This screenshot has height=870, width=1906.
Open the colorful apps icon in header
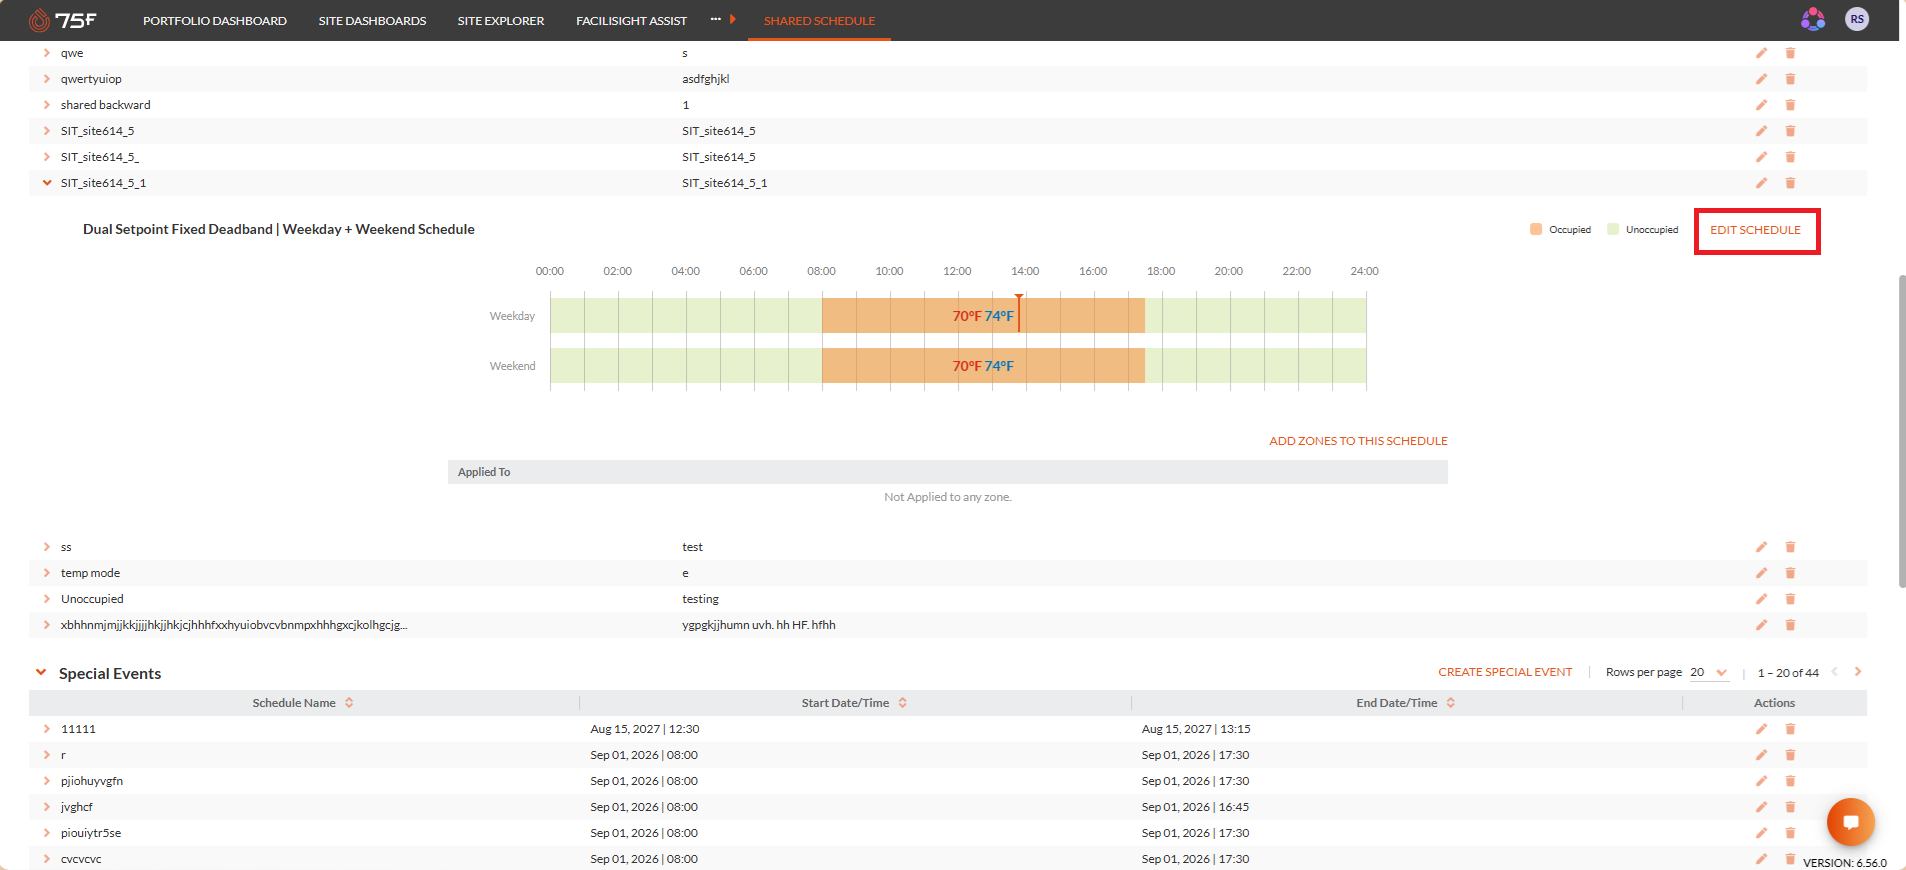click(1813, 19)
